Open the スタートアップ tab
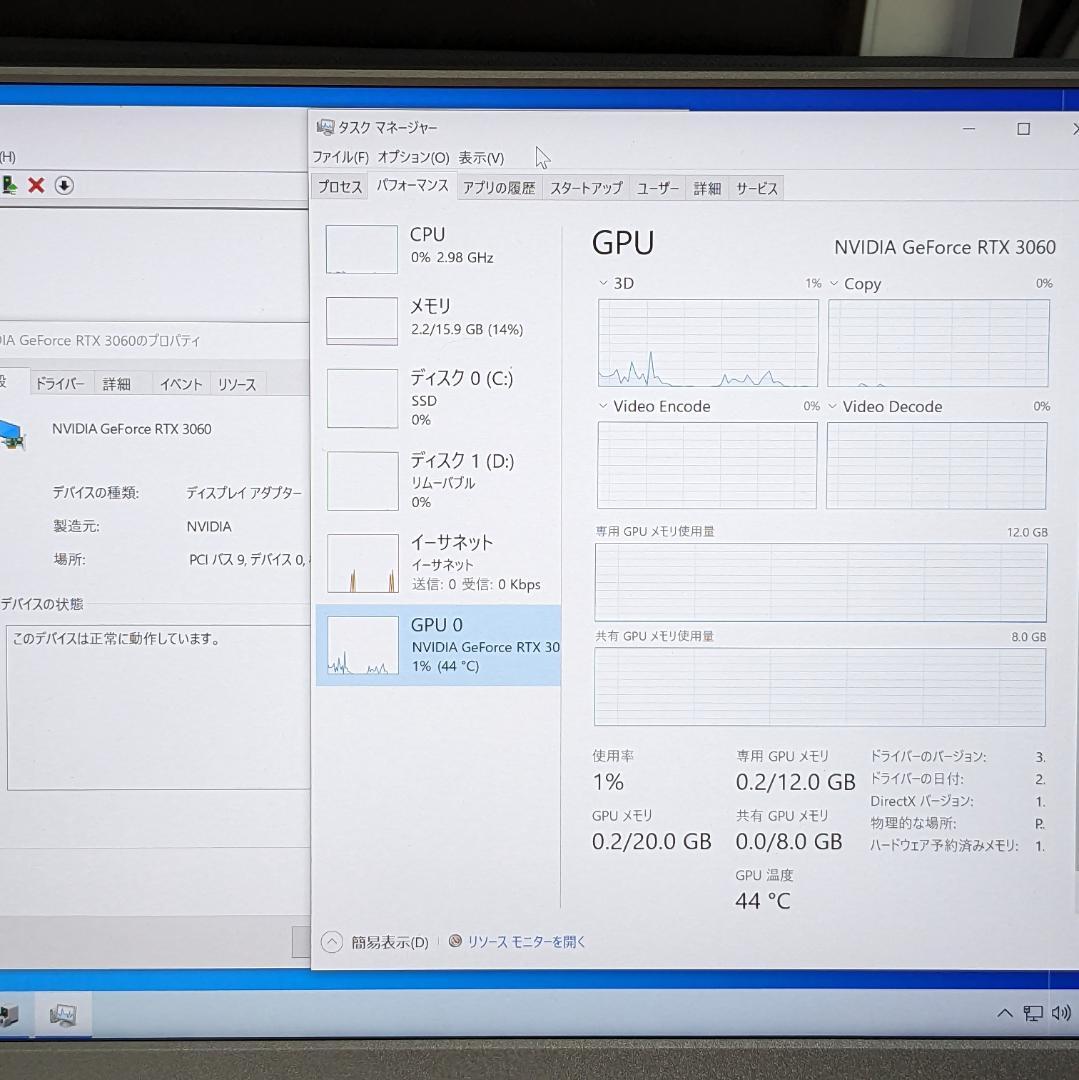Screen dimensions: 1079x1080 click(586, 188)
